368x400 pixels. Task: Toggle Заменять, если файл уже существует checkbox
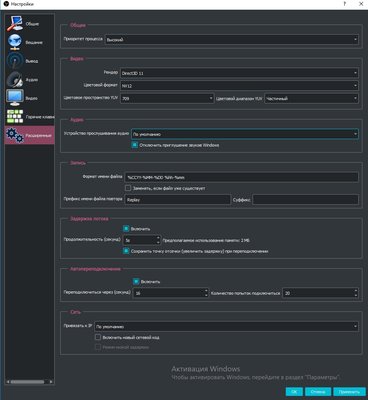coord(128,188)
